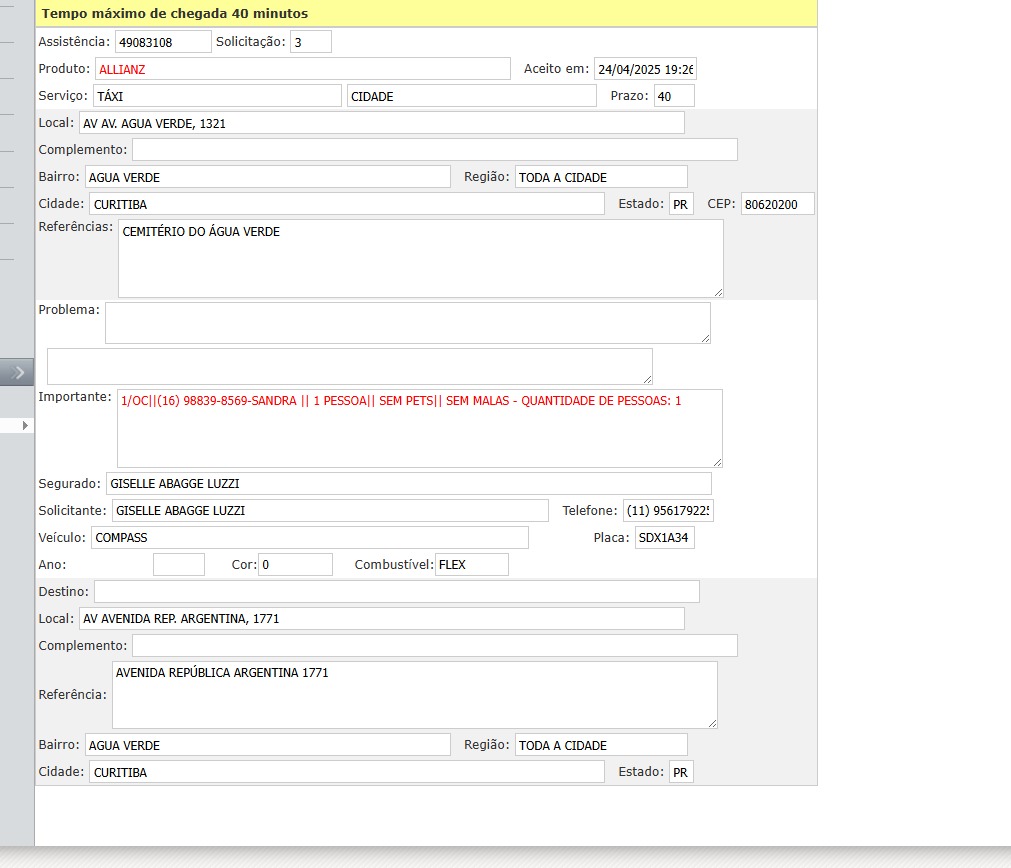Select the Telefone field

point(667,511)
